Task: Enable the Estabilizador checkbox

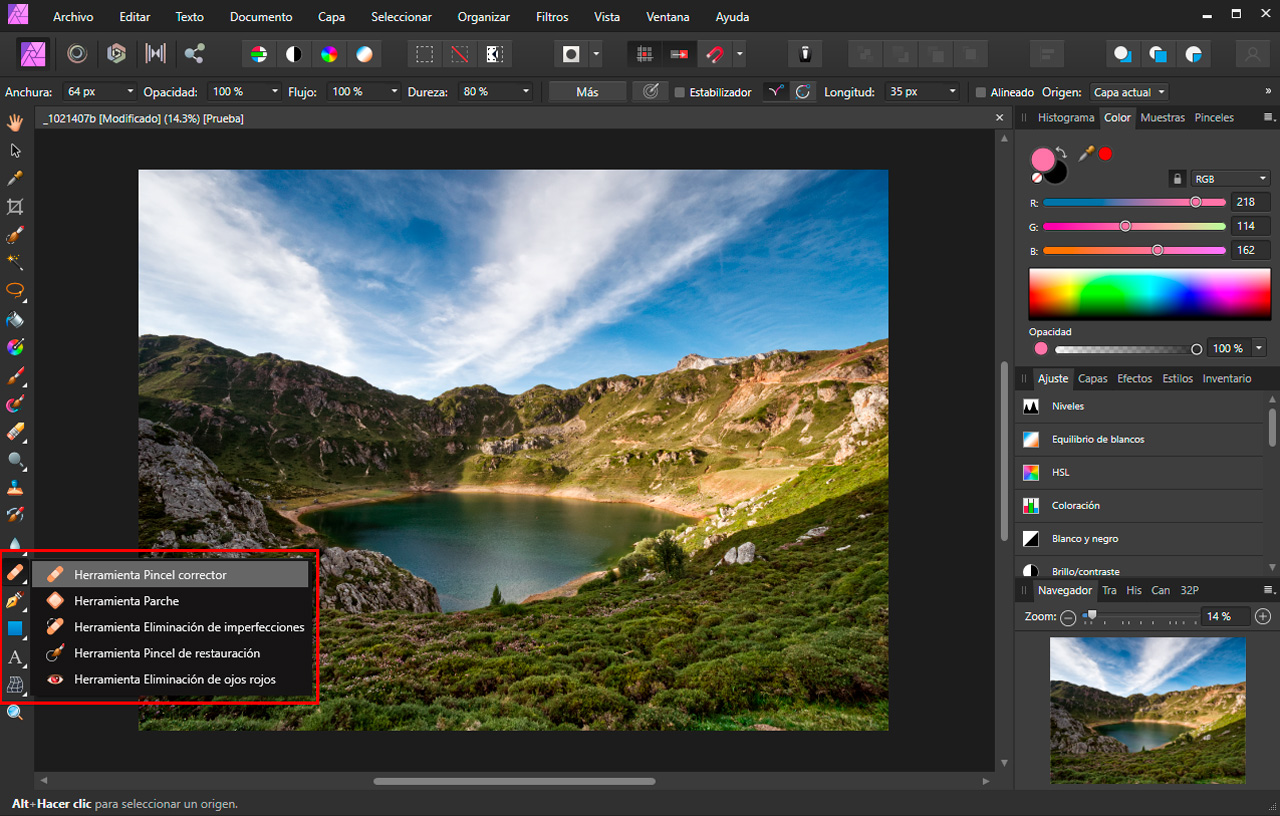Action: click(x=680, y=92)
